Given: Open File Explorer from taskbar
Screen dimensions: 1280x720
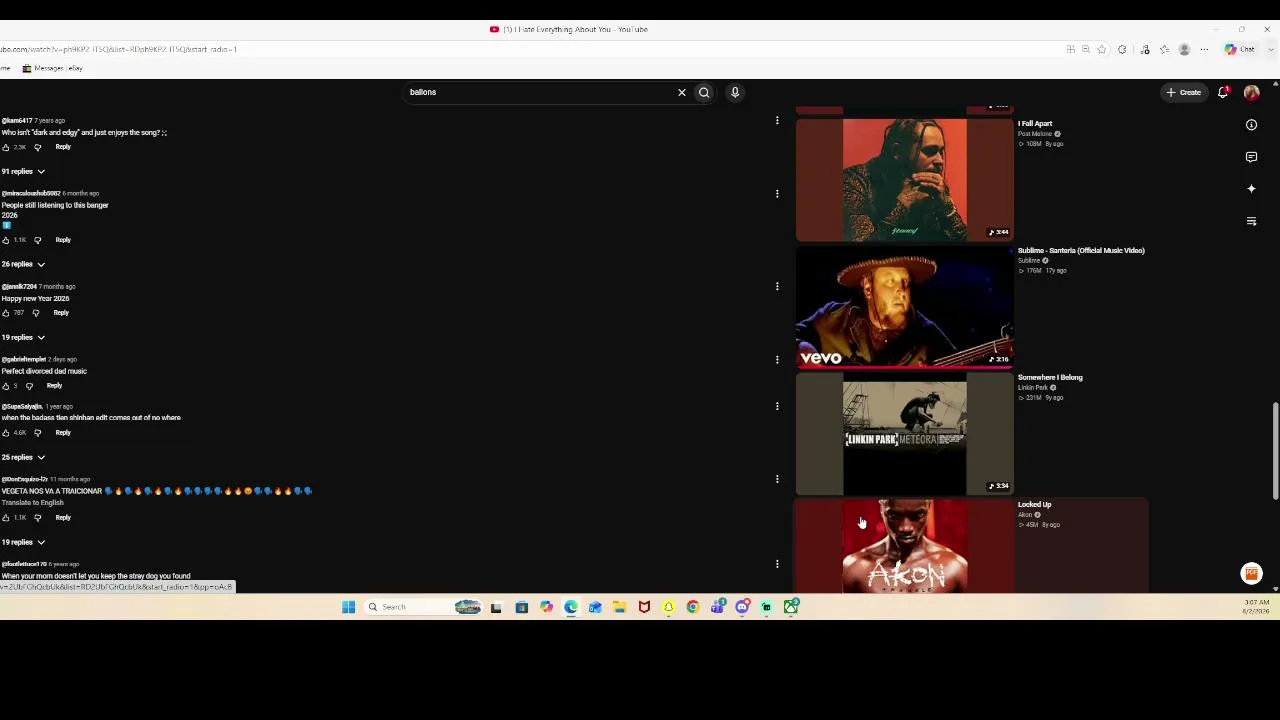Looking at the screenshot, I should (x=619, y=607).
